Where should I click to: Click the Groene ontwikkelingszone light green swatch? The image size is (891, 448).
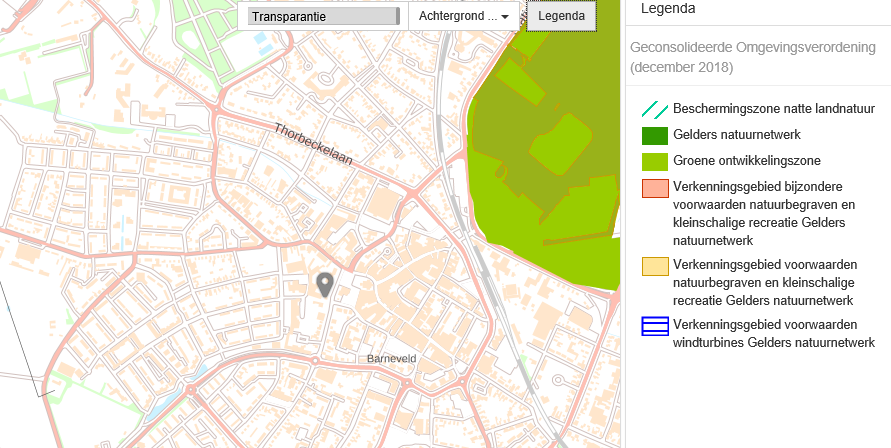(655, 161)
